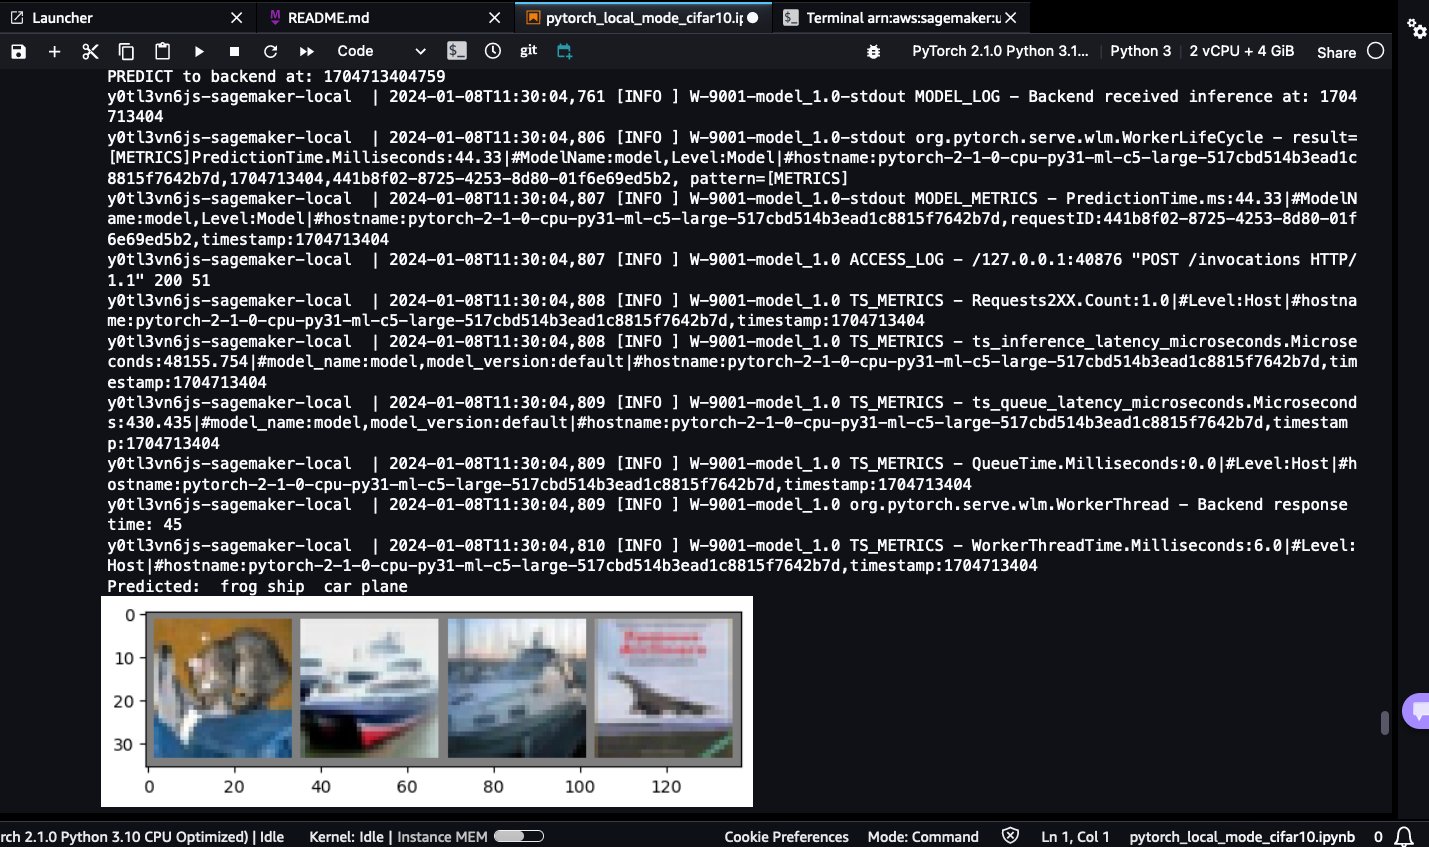The image size is (1429, 847).
Task: Open Cookie Preferences in status bar
Action: click(x=786, y=837)
